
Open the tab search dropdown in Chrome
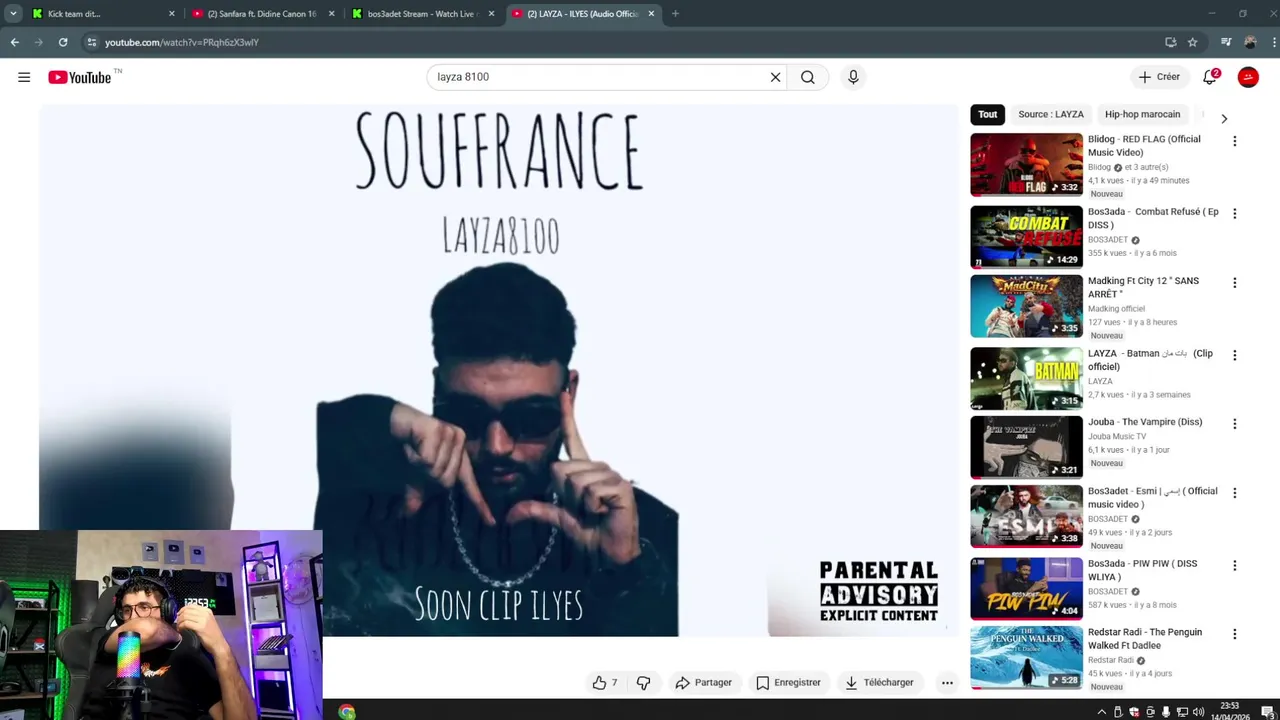13,14
